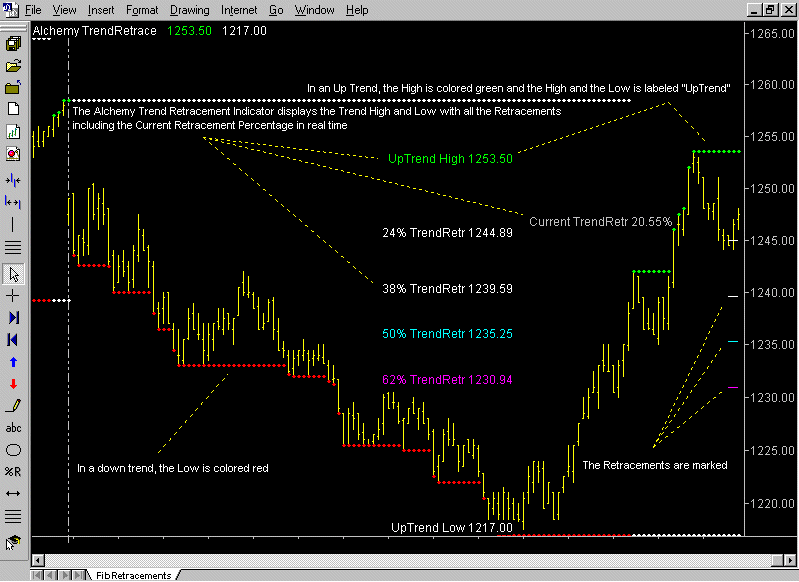799x582 pixels.
Task: Click the red ball document icon
Action: (13, 153)
